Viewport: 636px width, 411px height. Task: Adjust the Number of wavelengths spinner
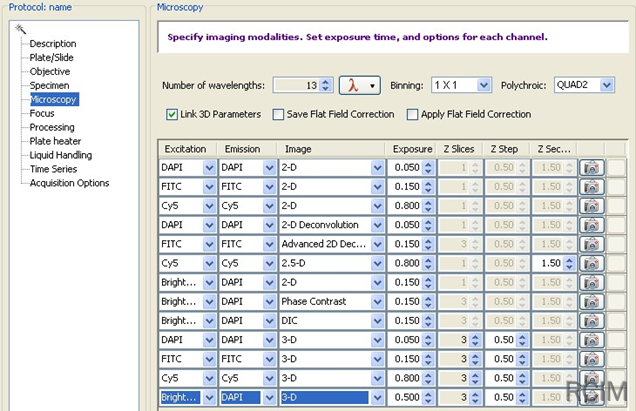click(328, 86)
